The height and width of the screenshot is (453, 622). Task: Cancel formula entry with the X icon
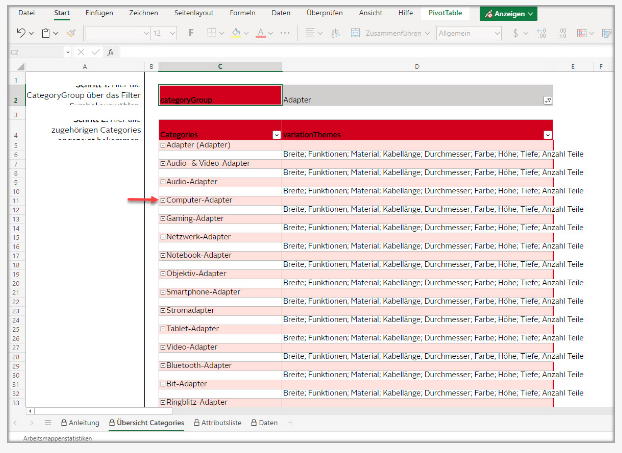(81, 52)
